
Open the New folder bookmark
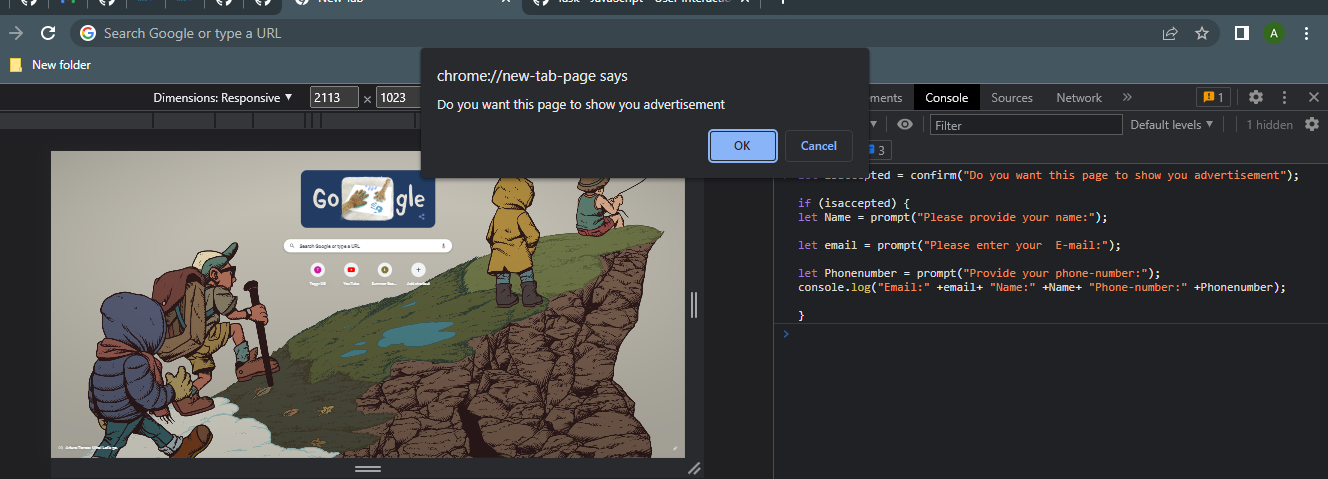[50, 65]
